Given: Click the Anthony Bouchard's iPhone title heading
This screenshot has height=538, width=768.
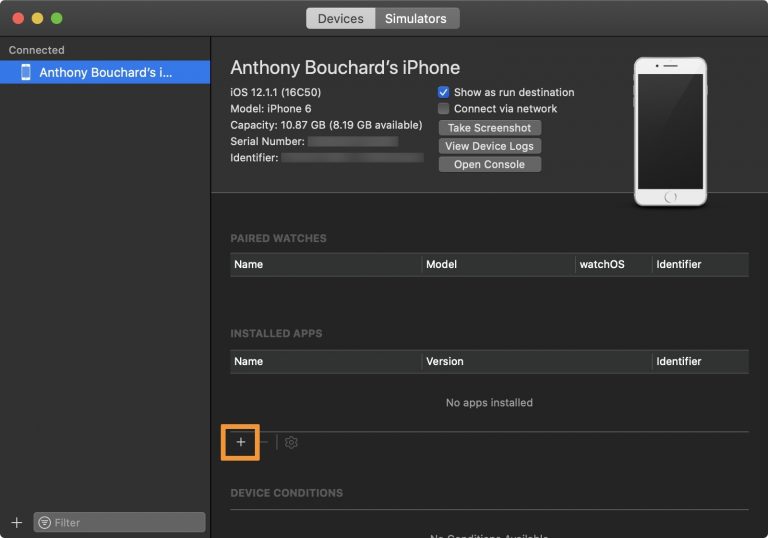Looking at the screenshot, I should point(345,67).
